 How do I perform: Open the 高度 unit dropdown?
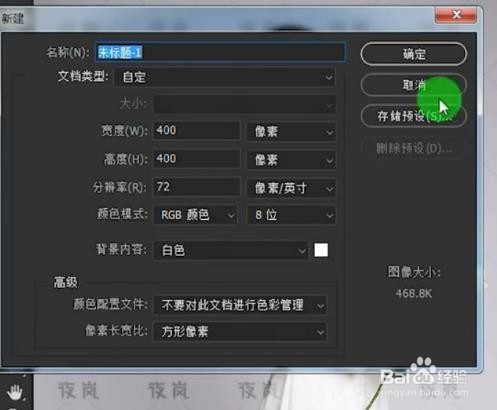click(x=291, y=160)
